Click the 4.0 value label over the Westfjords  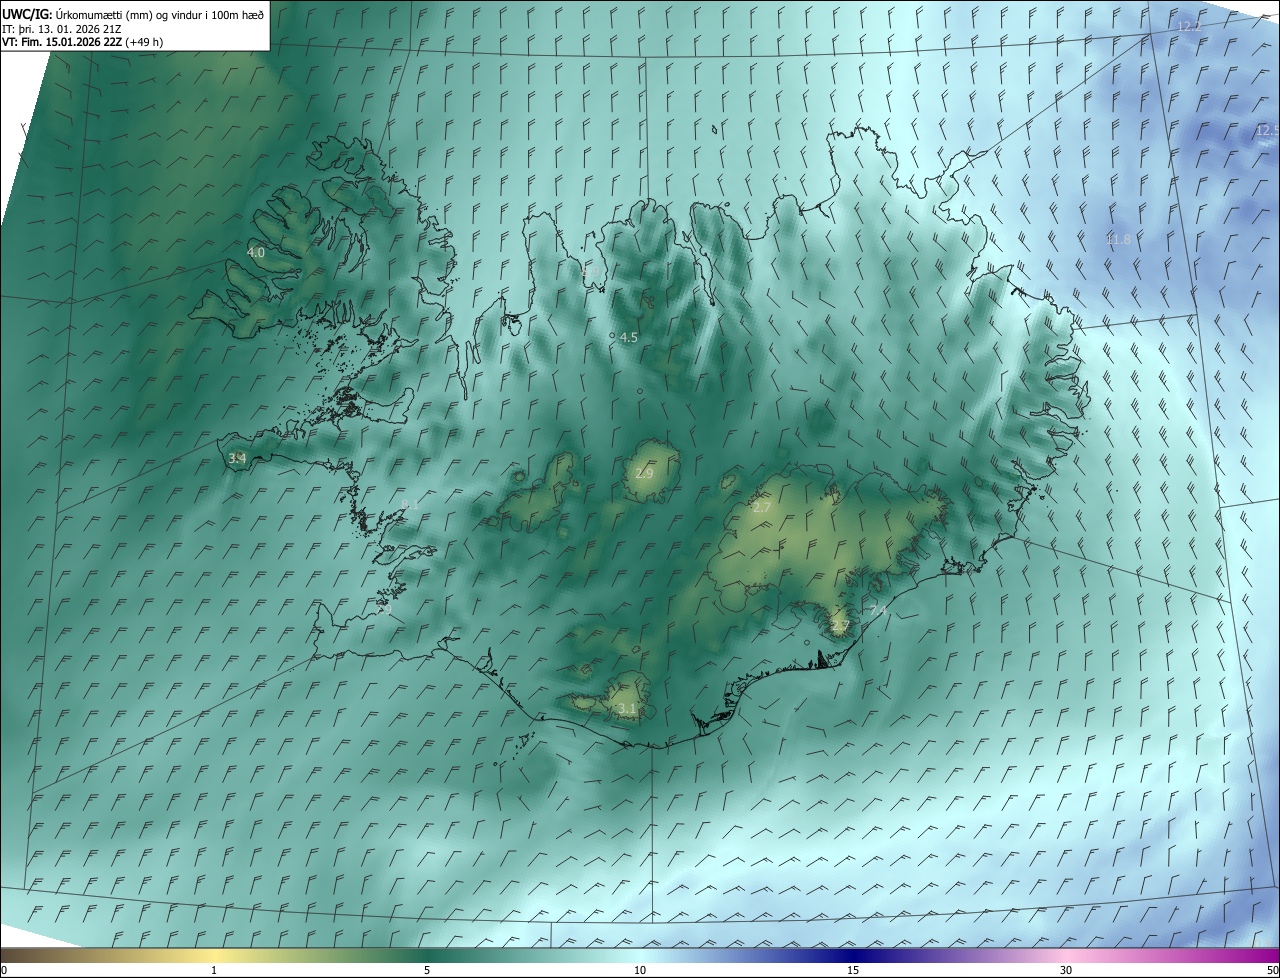coord(256,253)
